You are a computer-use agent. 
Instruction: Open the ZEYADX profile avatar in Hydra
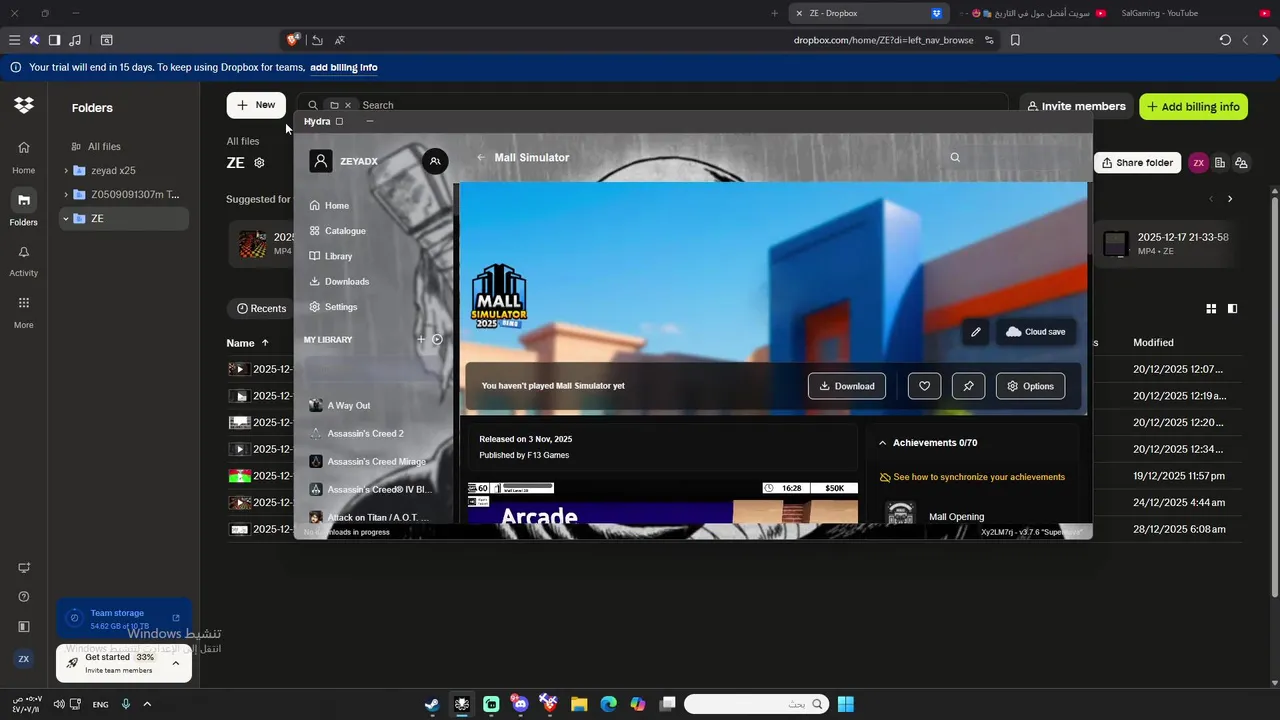click(320, 161)
